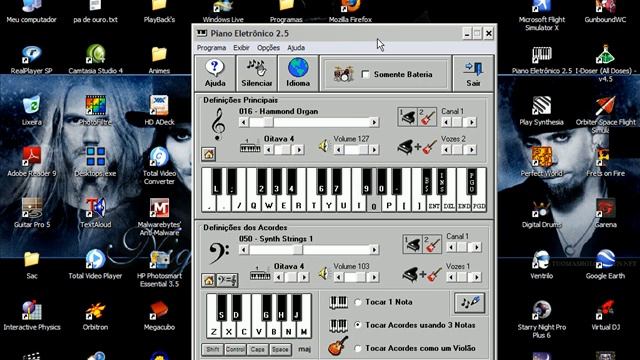Screen dimensions: 640x360
Task: Click the Silenciar mute notes button
Action: (257, 73)
